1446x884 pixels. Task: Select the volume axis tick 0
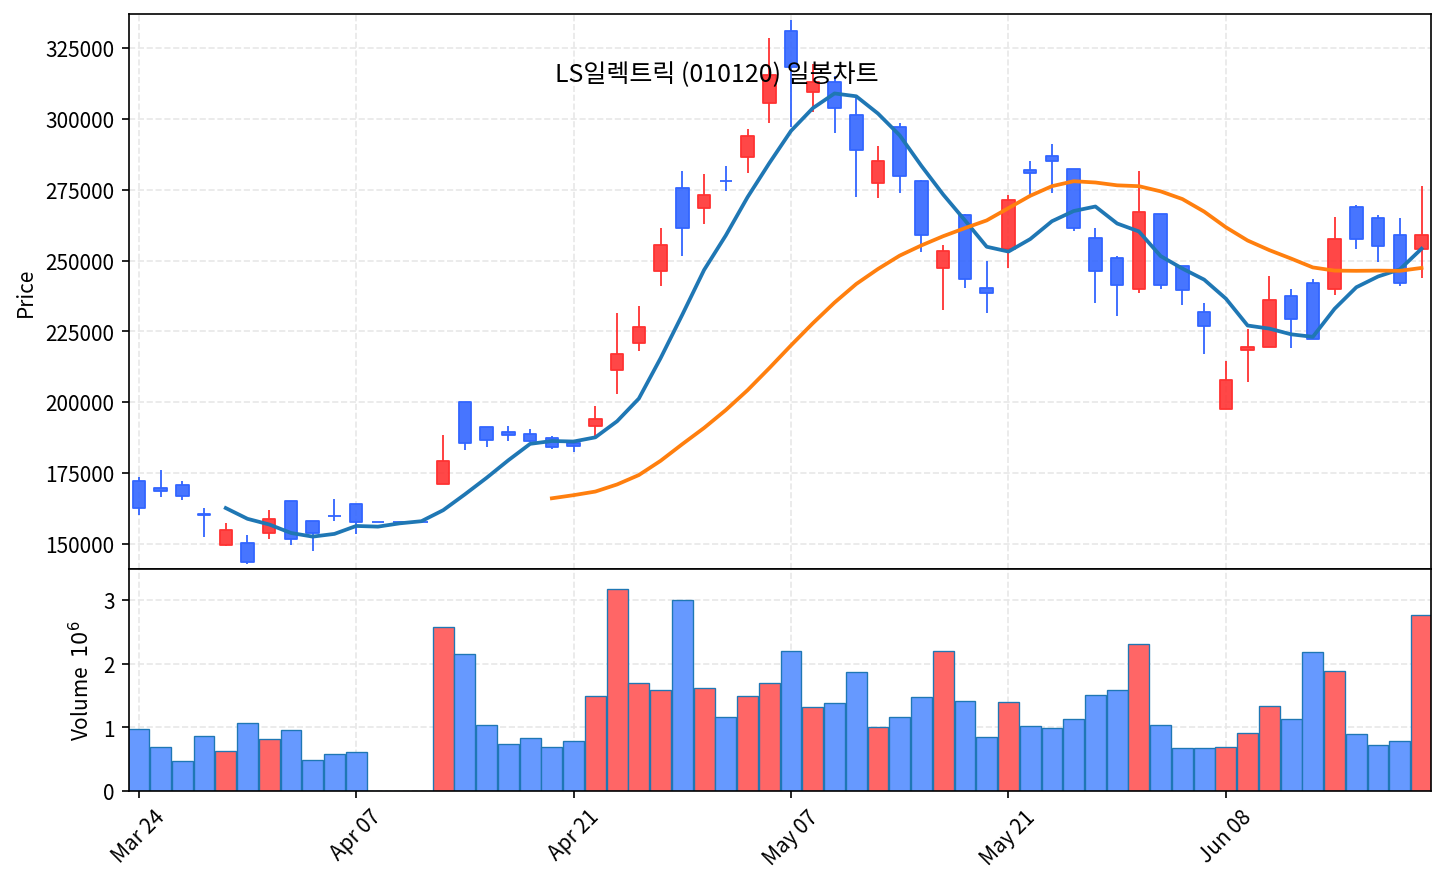(x=110, y=792)
